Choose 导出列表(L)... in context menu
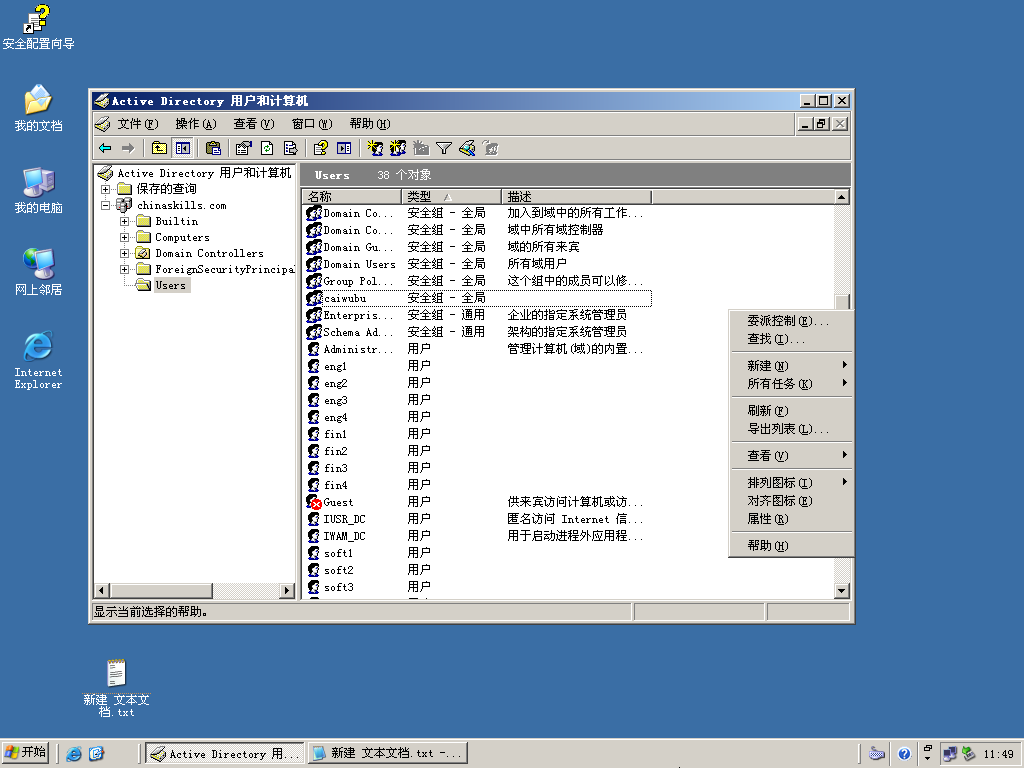The width and height of the screenshot is (1024, 768). click(x=791, y=429)
